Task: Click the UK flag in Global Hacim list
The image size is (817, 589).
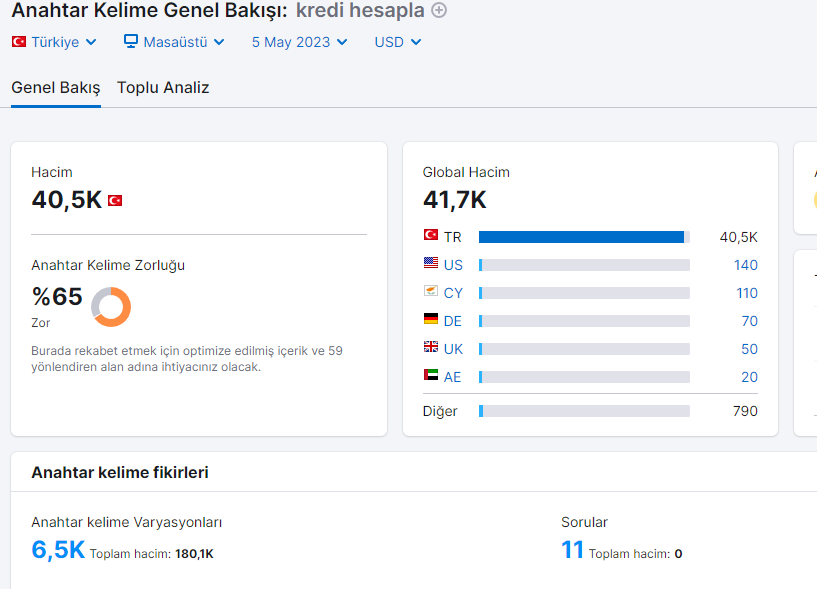Action: (x=431, y=347)
